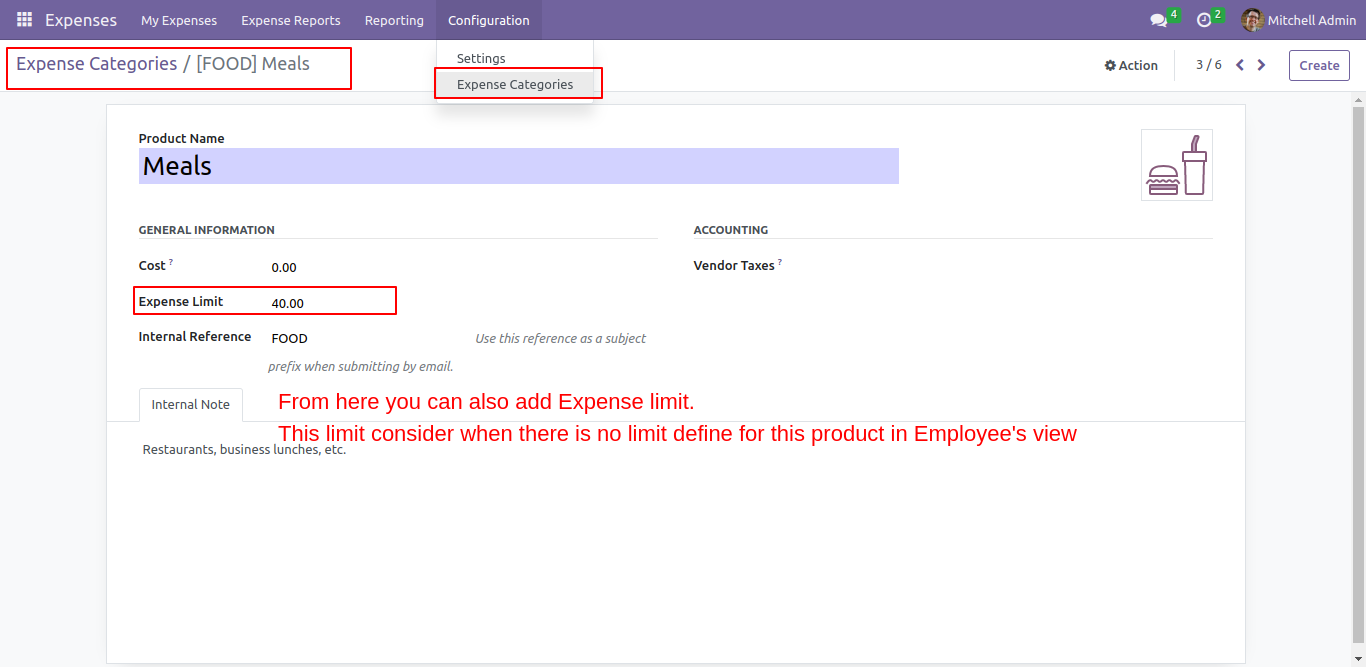
Task: Open My Expenses menu
Action: coord(179,20)
